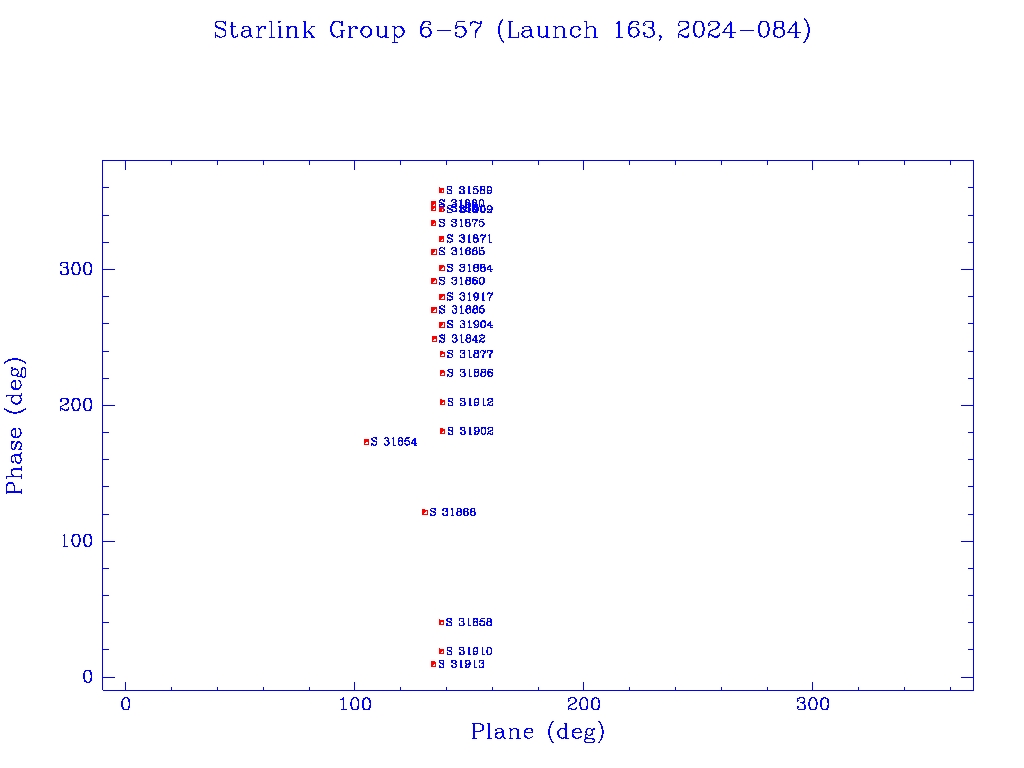The image size is (1024, 768).
Task: Click the 'Plane (deg)' x-axis label
Action: click(x=538, y=732)
